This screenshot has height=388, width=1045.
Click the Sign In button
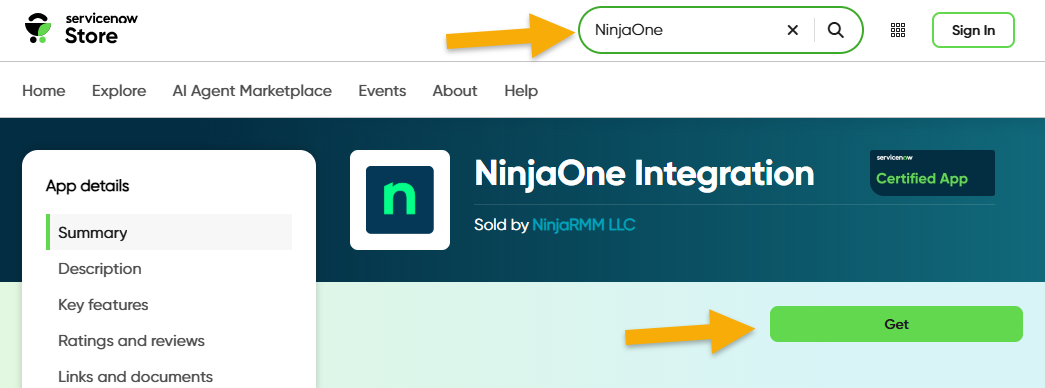(973, 30)
